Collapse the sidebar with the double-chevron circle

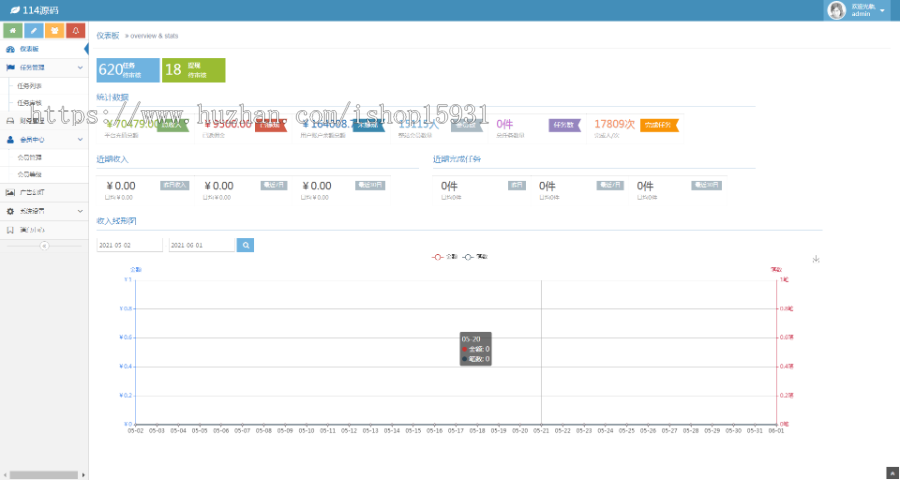click(x=44, y=246)
